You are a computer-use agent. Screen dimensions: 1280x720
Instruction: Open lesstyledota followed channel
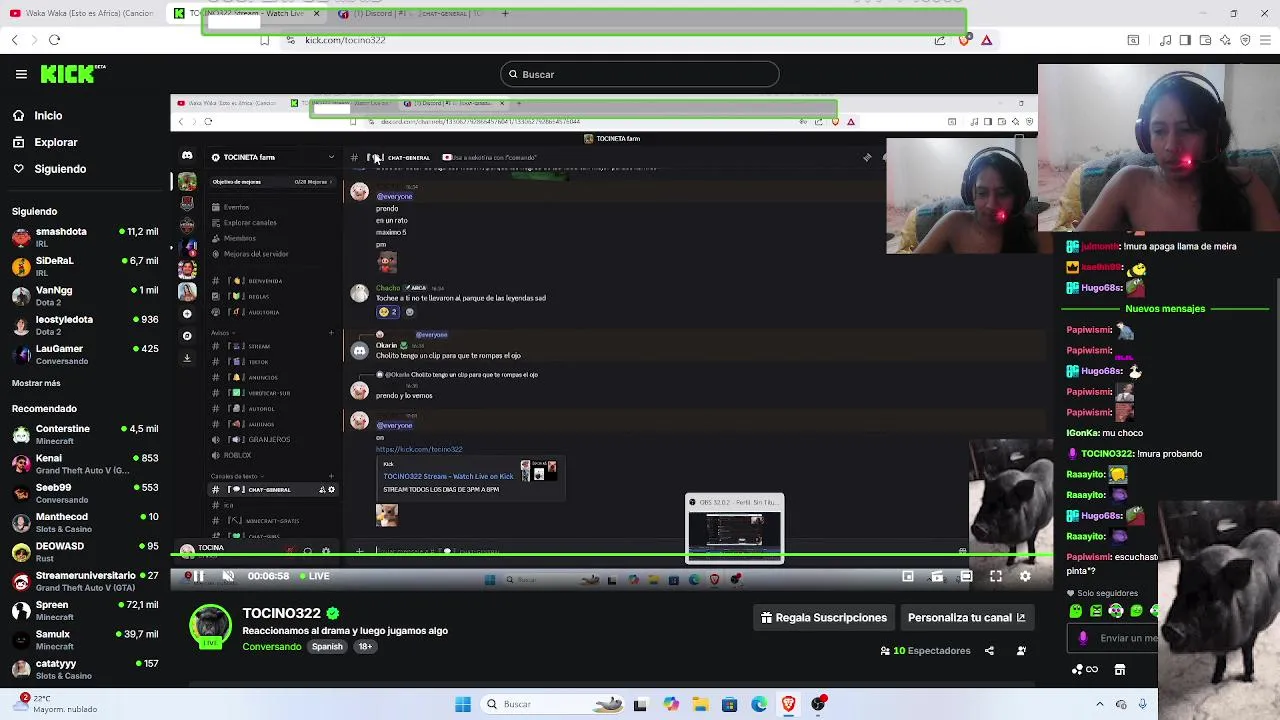coord(85,325)
